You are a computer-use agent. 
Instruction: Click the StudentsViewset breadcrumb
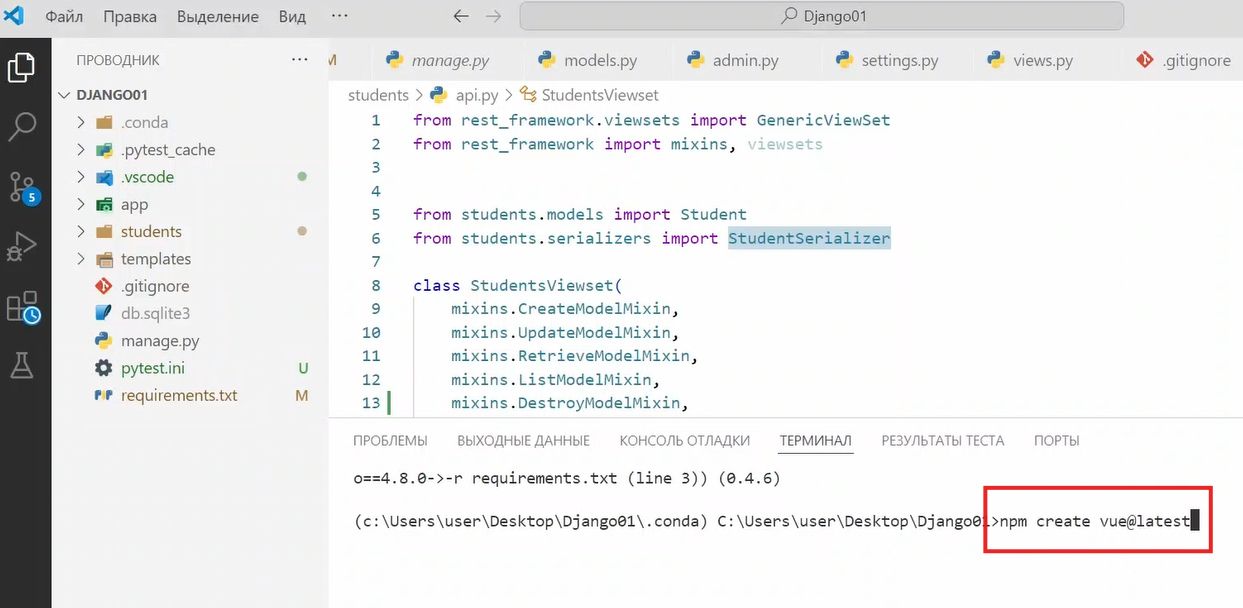[x=599, y=96]
